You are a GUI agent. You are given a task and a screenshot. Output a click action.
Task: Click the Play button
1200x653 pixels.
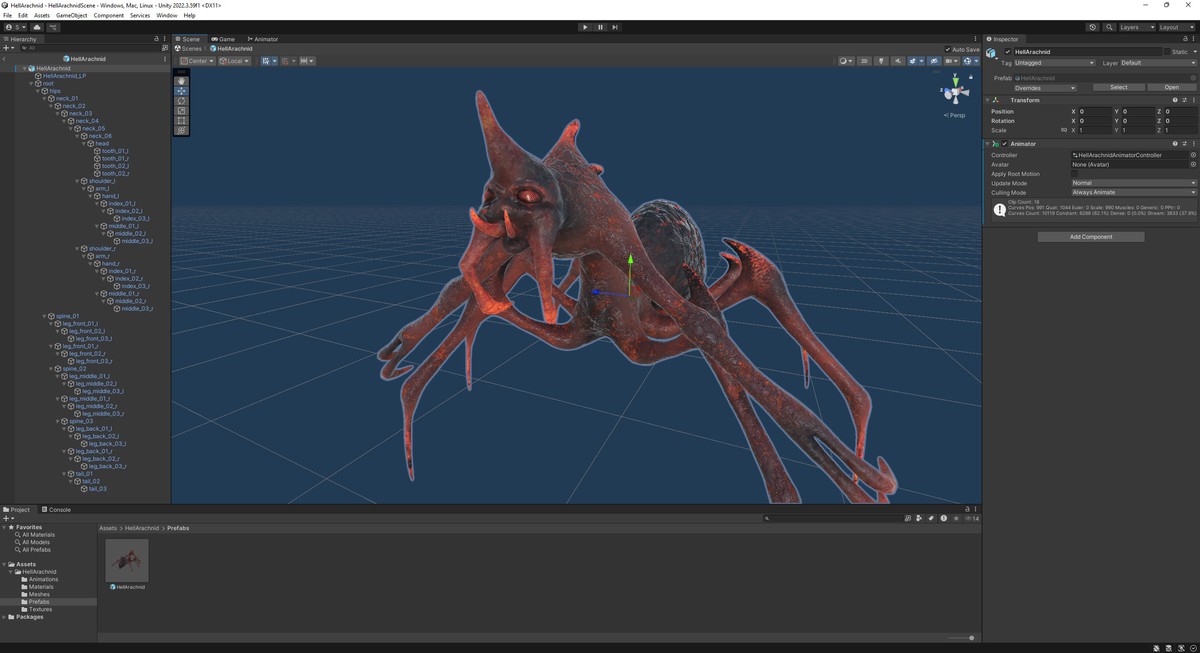coord(585,27)
